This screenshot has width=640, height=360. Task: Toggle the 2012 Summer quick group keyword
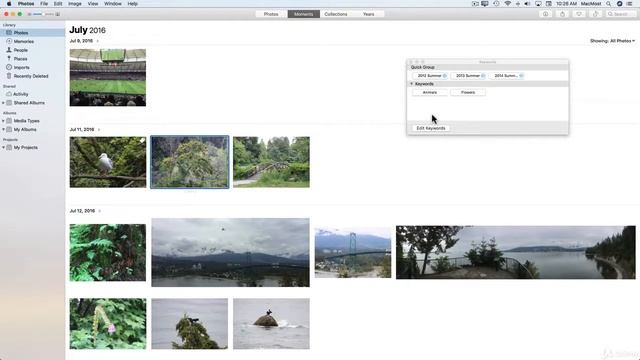click(430, 76)
